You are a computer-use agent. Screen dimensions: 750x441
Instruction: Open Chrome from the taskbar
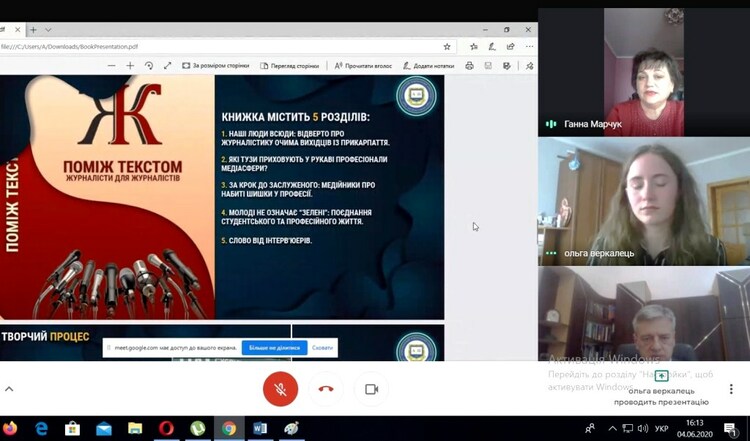click(229, 429)
